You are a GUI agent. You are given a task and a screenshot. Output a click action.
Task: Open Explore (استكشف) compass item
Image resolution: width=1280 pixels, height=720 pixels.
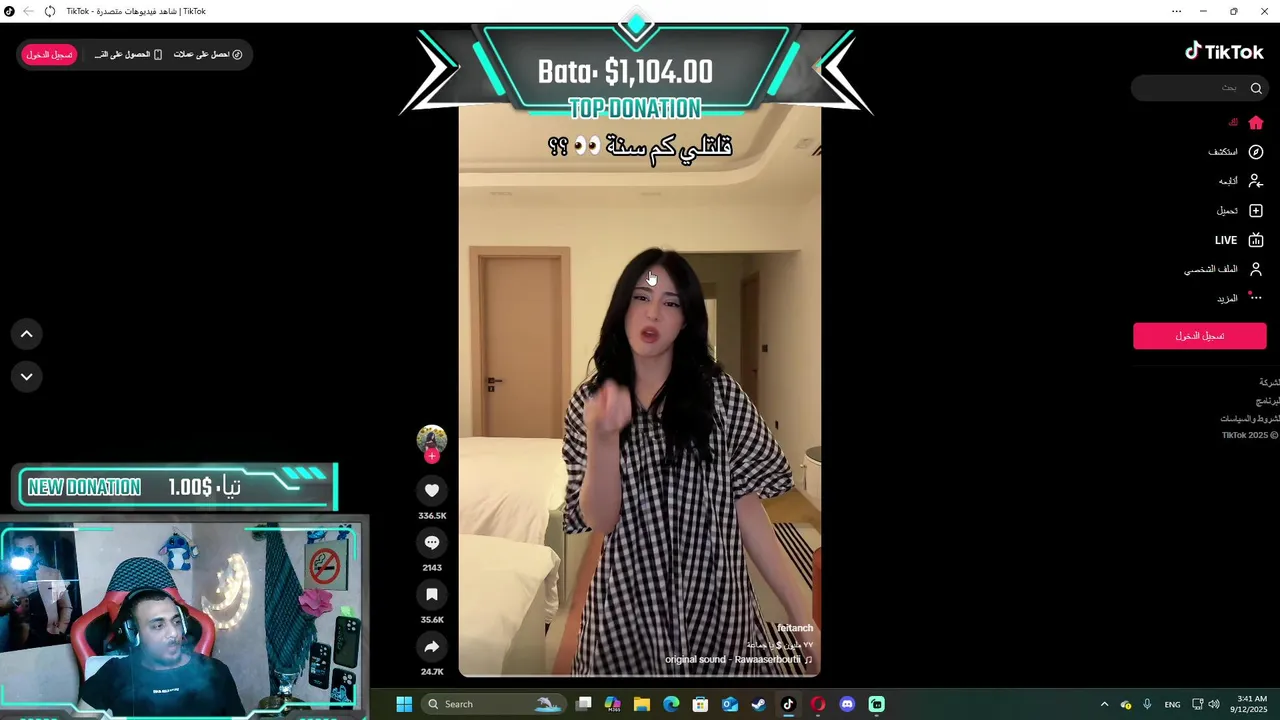(x=1235, y=152)
